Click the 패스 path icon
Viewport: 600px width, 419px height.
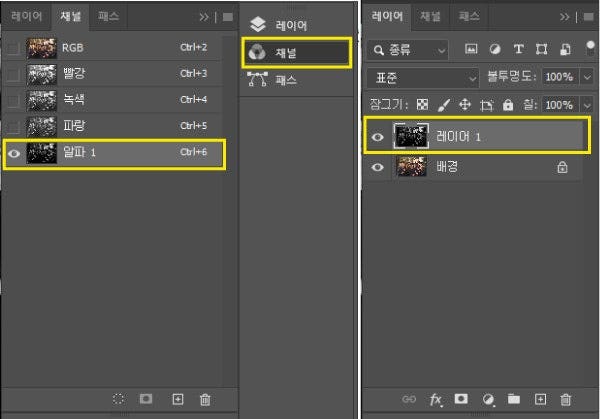click(x=257, y=79)
